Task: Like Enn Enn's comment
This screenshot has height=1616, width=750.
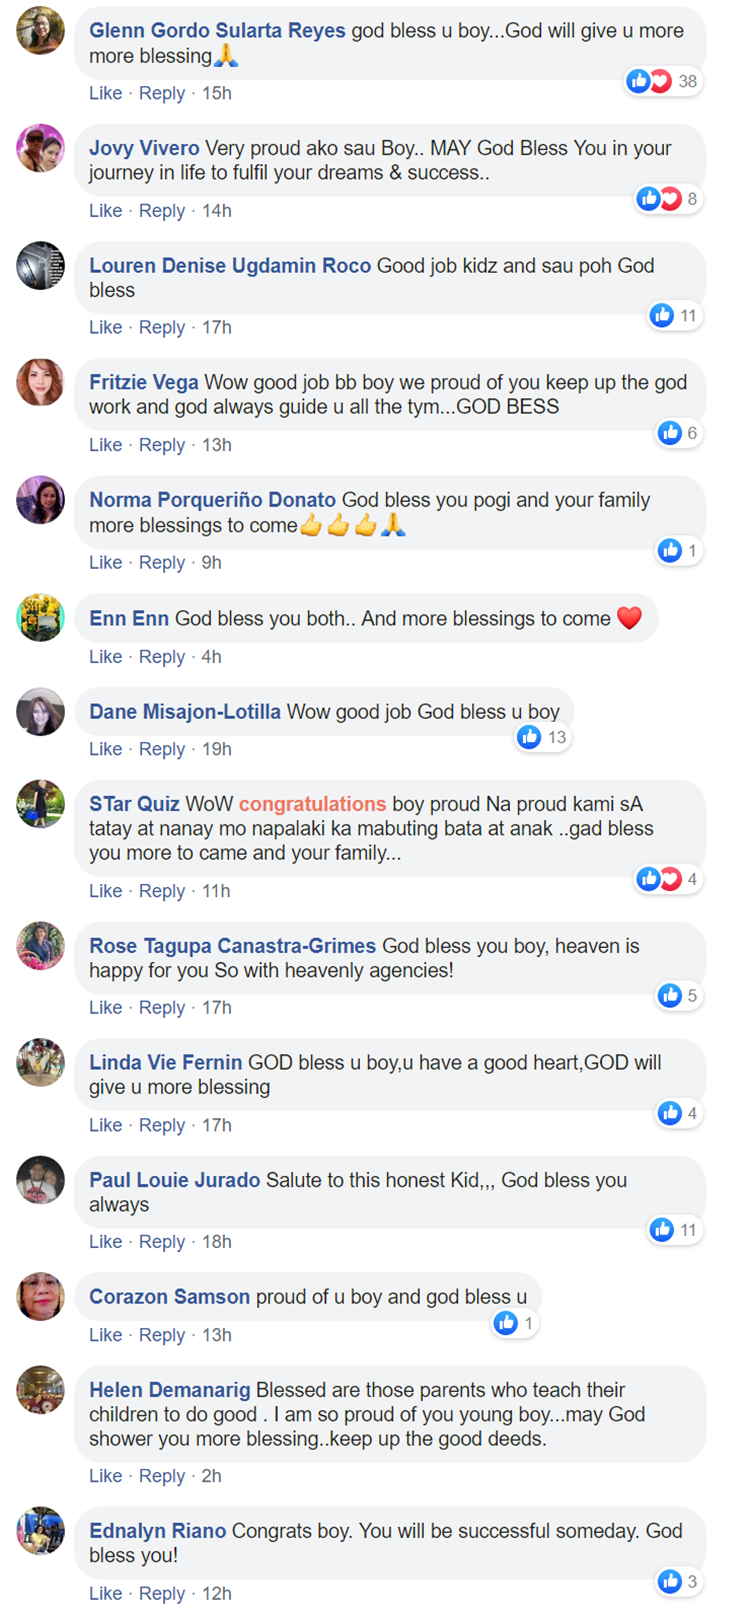Action: (105, 657)
